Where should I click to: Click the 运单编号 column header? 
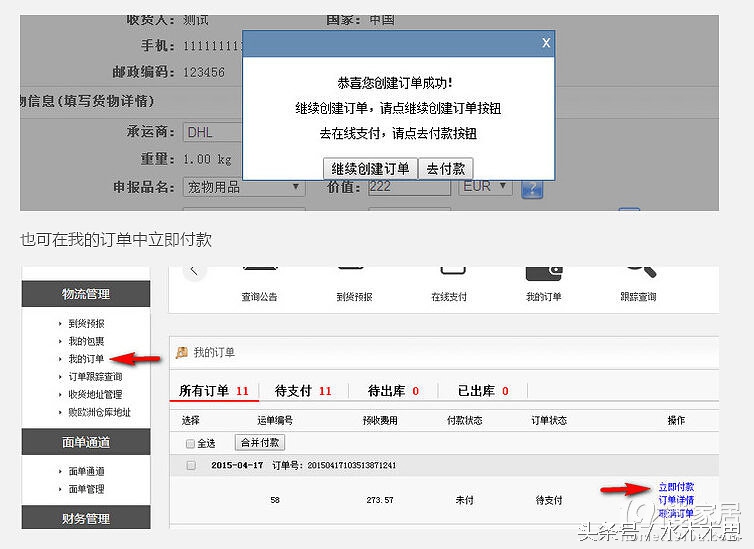(x=275, y=420)
